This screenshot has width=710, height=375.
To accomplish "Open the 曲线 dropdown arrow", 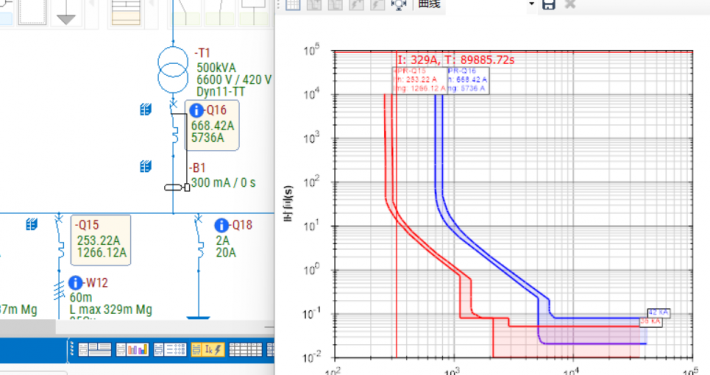I will click(532, 4).
